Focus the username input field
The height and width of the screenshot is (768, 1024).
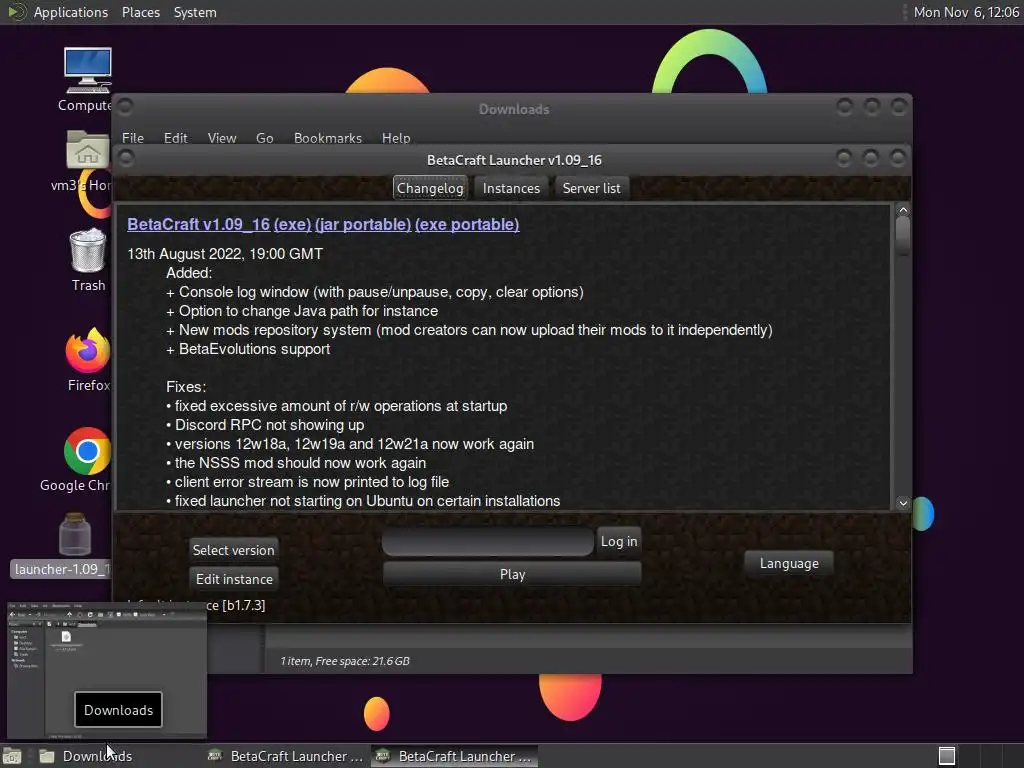click(488, 541)
